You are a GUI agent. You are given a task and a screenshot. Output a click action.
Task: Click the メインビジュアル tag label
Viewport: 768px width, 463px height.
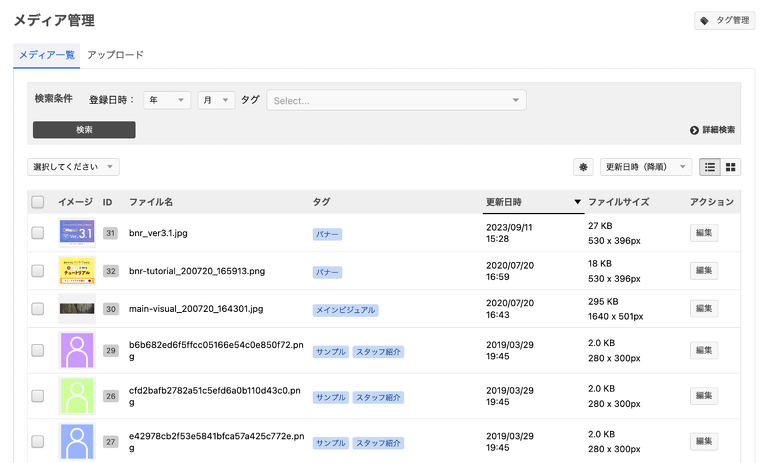coord(346,310)
